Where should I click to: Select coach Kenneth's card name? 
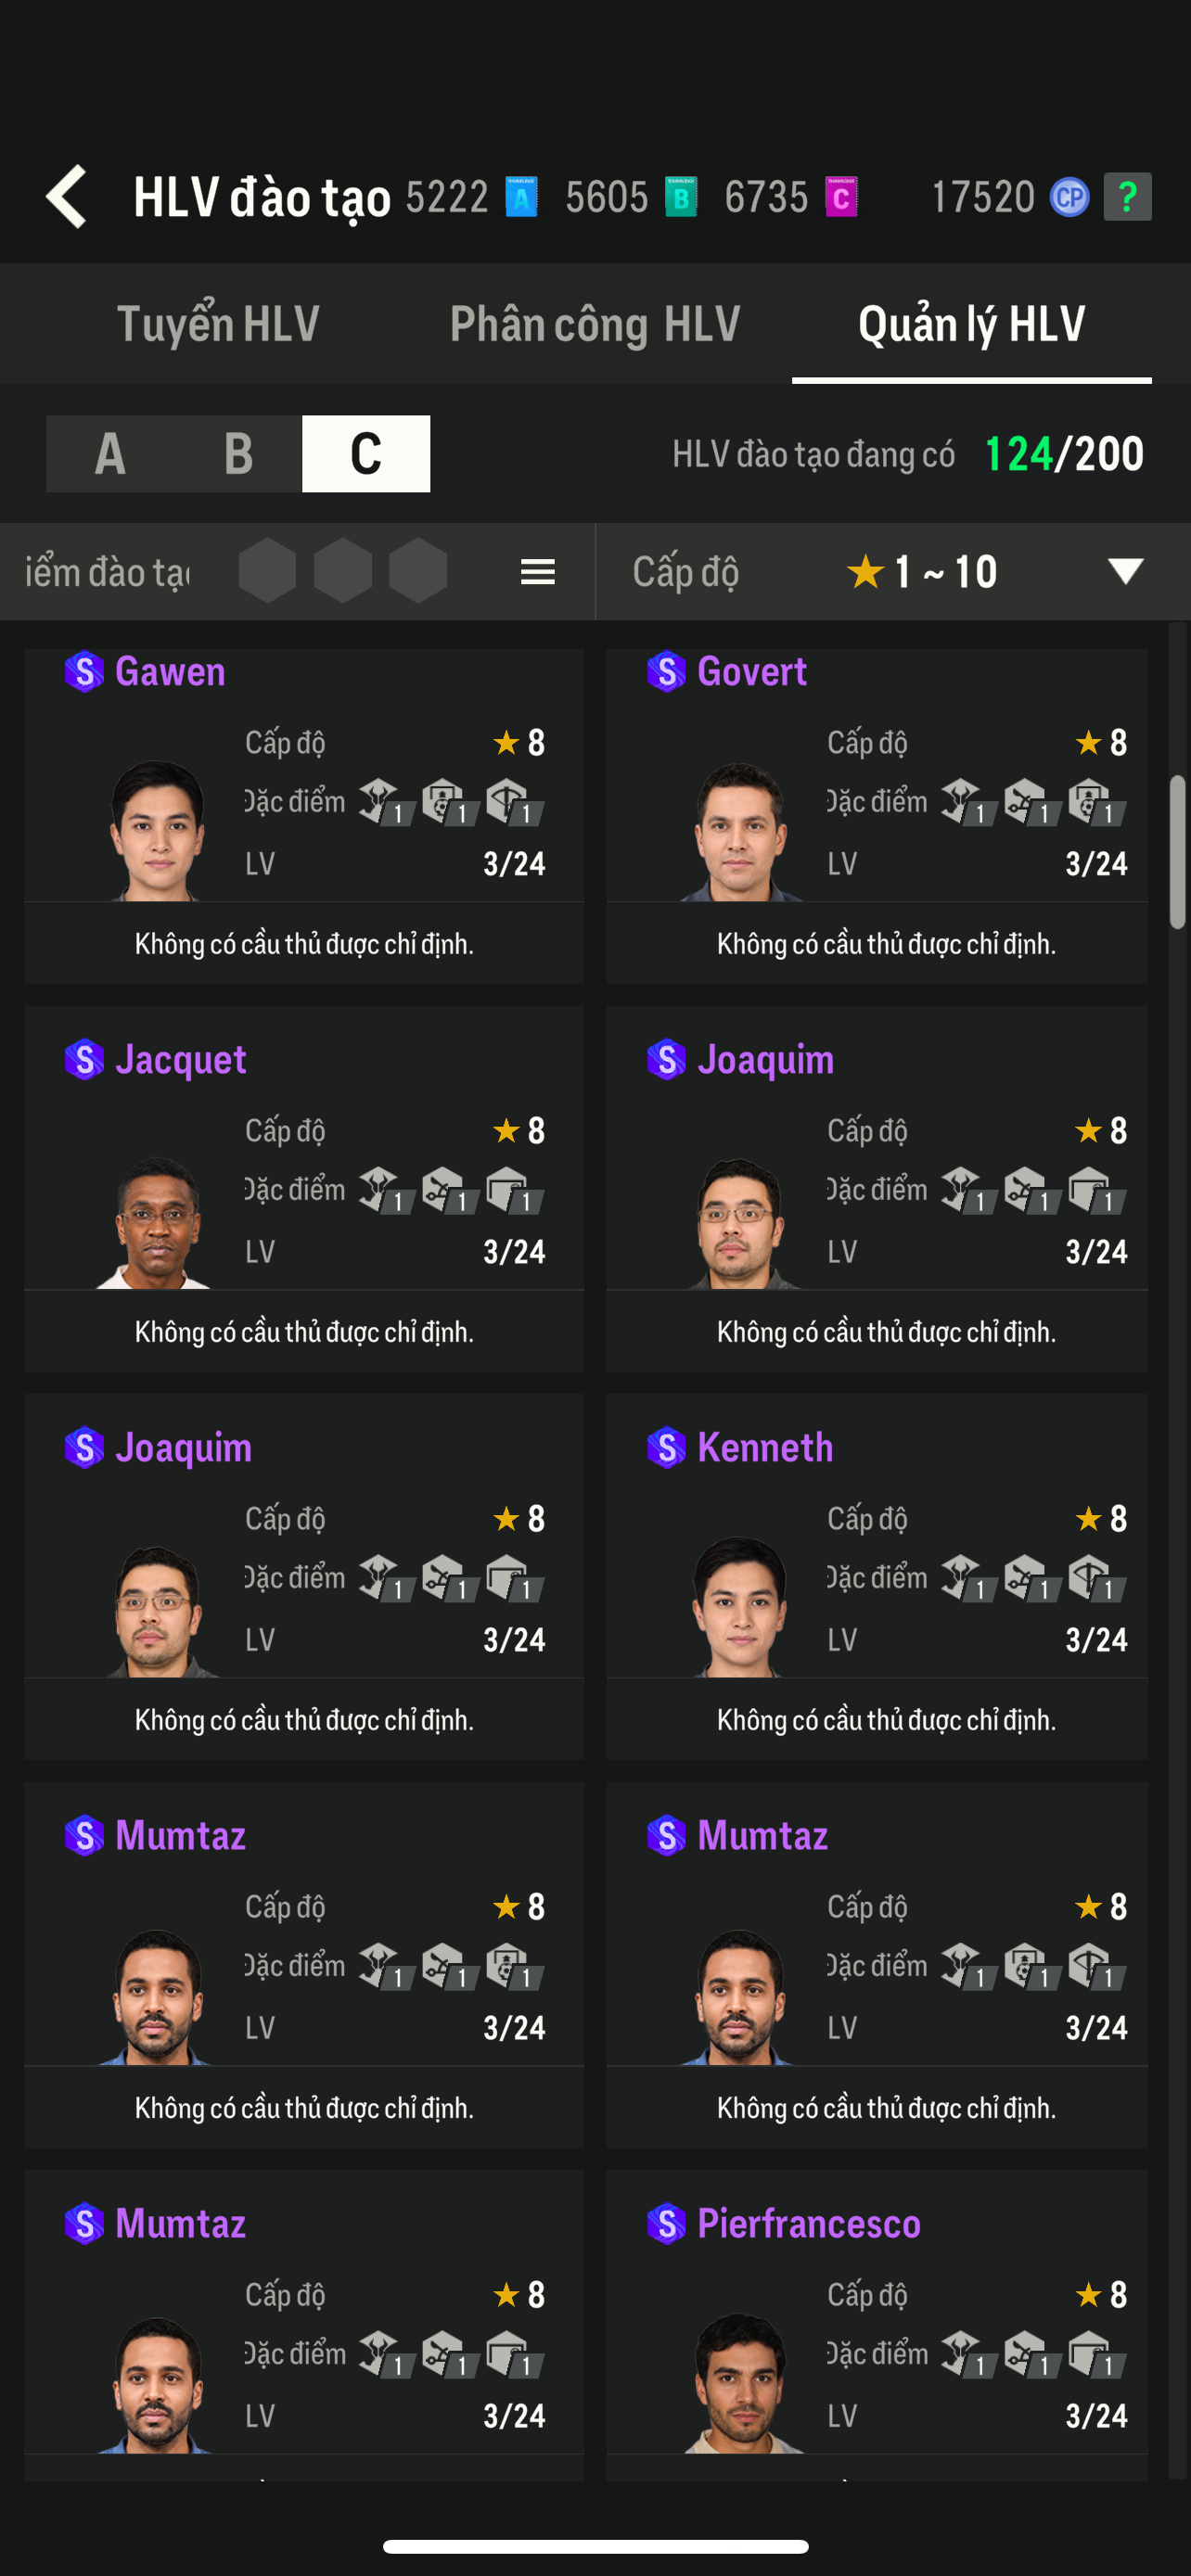(x=765, y=1448)
